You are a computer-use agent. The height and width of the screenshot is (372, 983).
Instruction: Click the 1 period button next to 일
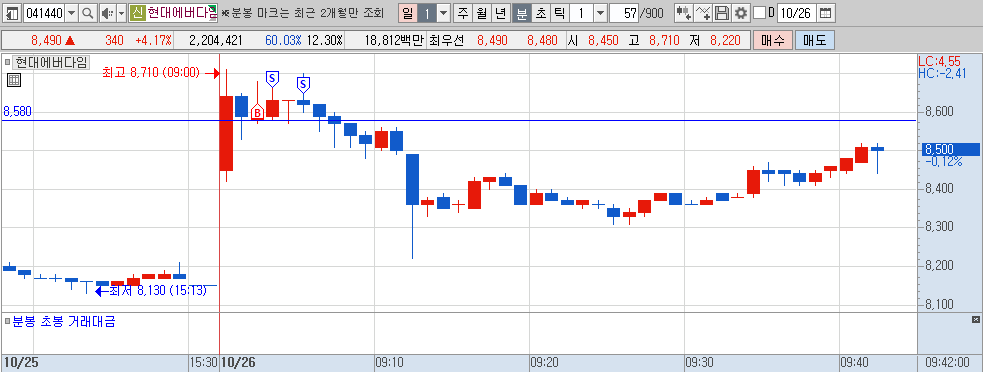(426, 13)
